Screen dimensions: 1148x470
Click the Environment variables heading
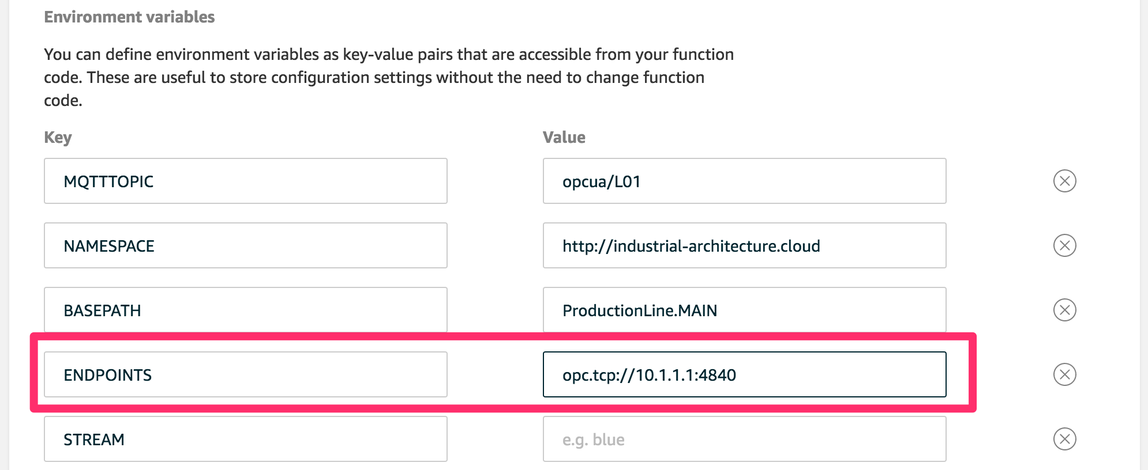click(x=129, y=17)
